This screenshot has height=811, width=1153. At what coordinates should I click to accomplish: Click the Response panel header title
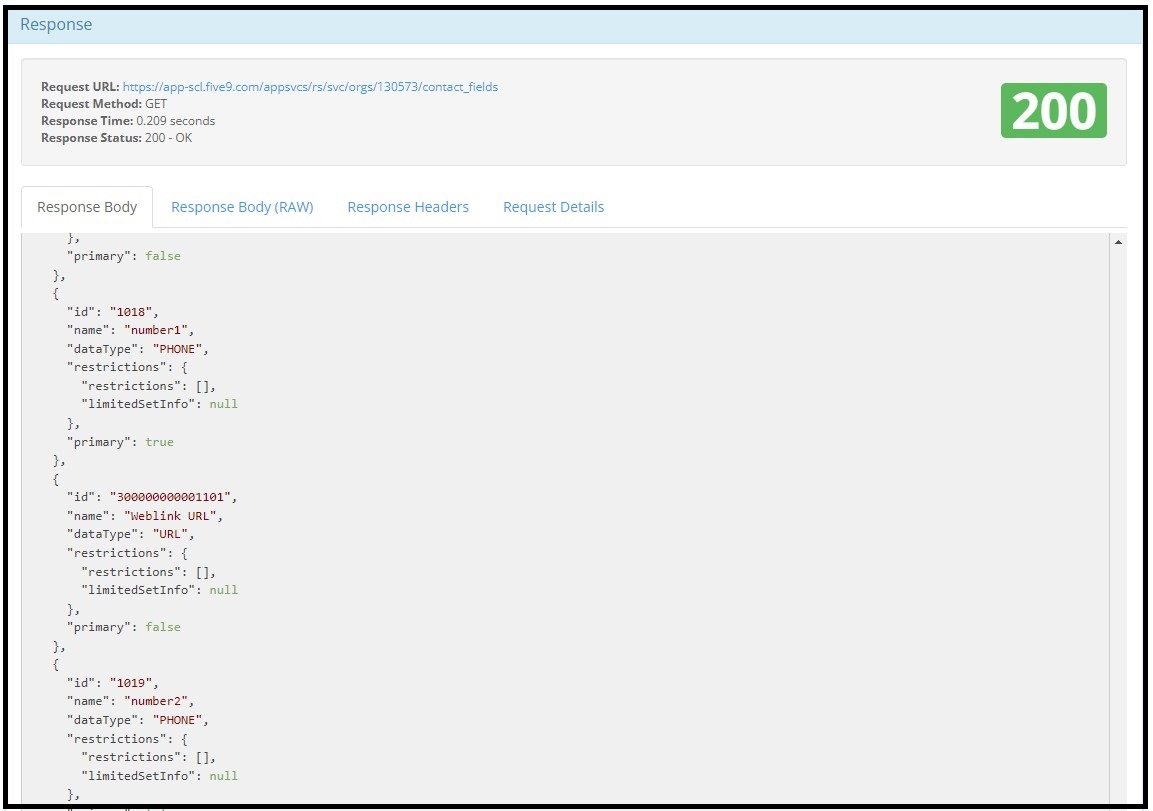click(56, 24)
